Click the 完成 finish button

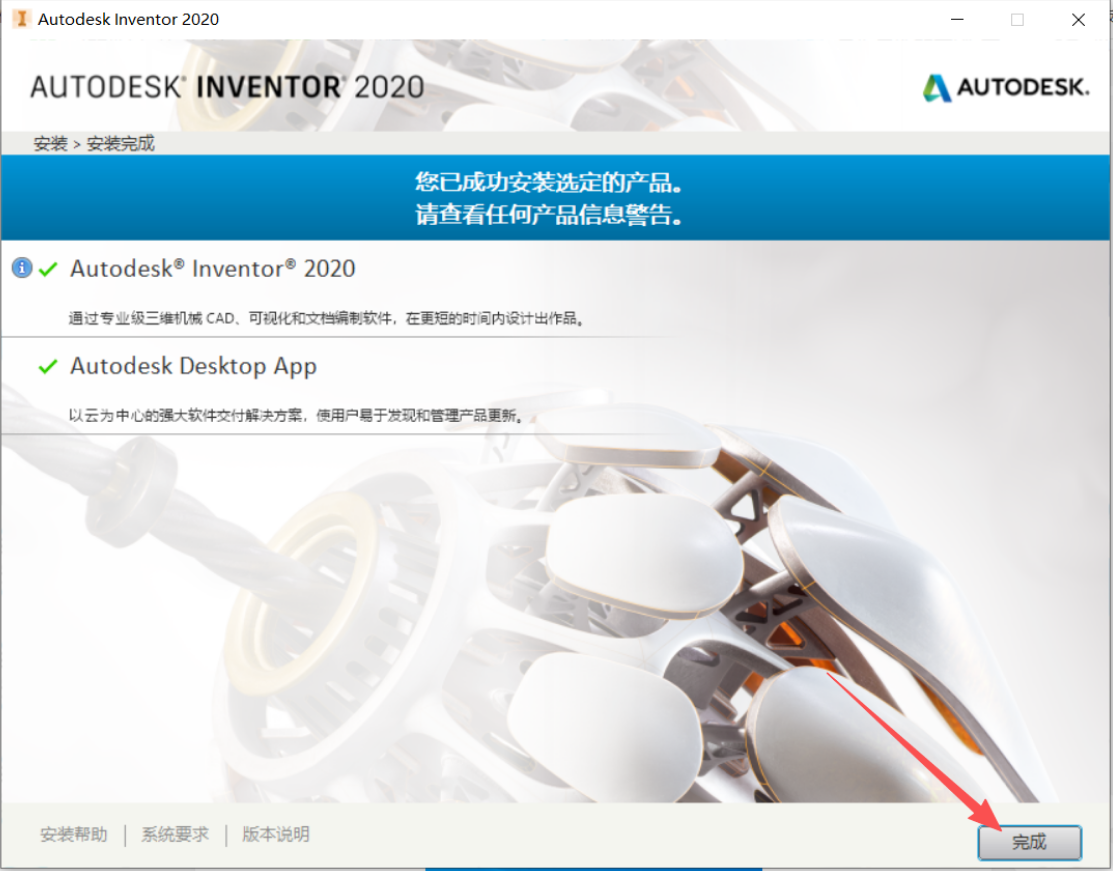pyautogui.click(x=1029, y=842)
